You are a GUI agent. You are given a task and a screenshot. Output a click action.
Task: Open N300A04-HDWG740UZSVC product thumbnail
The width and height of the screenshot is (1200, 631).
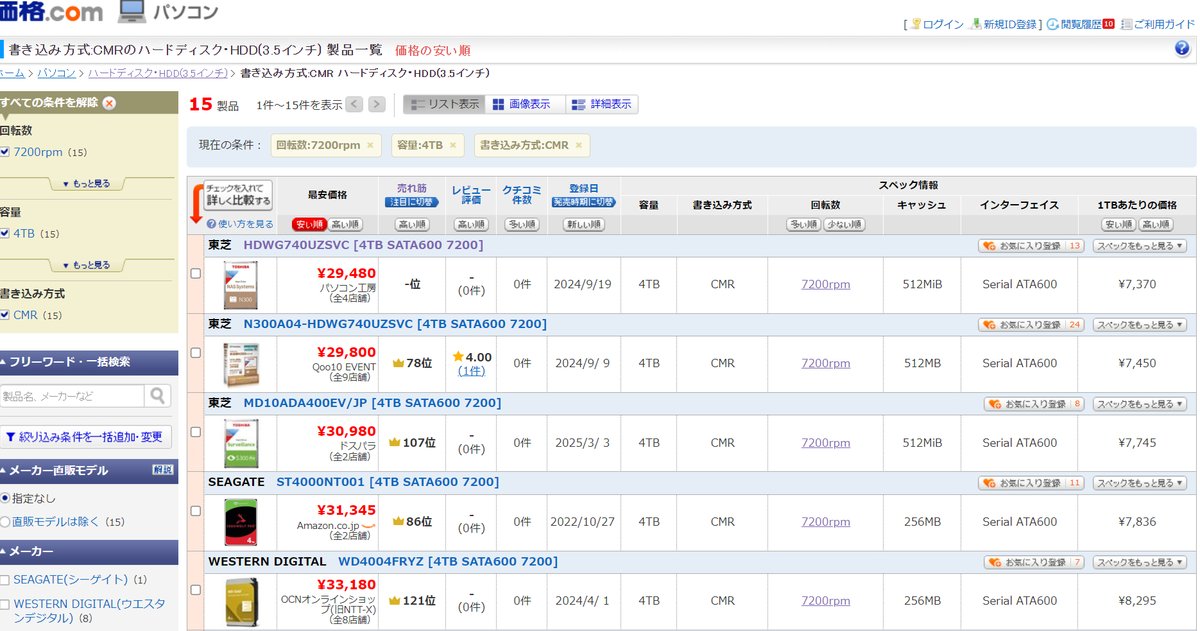point(239,364)
